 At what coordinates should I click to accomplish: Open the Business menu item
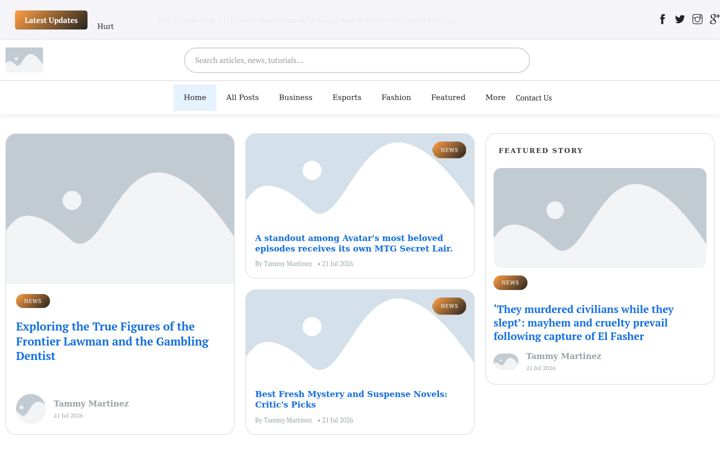click(x=295, y=97)
